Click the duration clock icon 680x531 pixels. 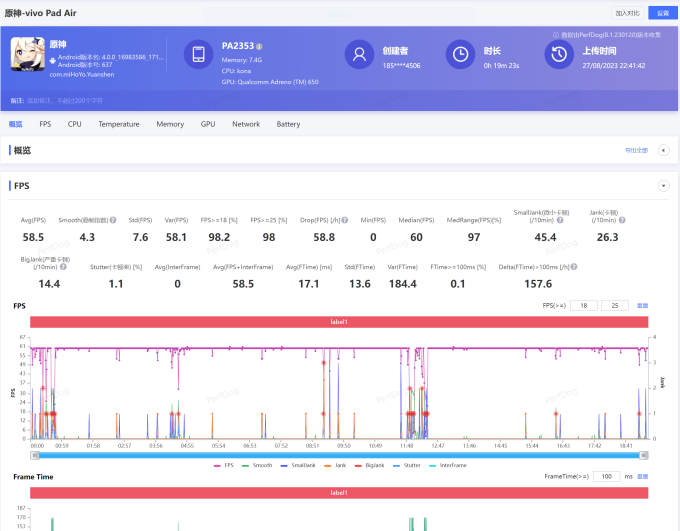pos(460,54)
